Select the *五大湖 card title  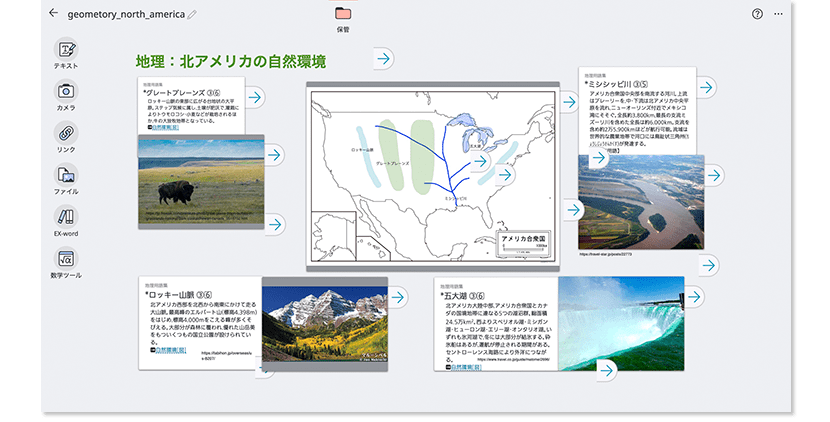(462, 296)
